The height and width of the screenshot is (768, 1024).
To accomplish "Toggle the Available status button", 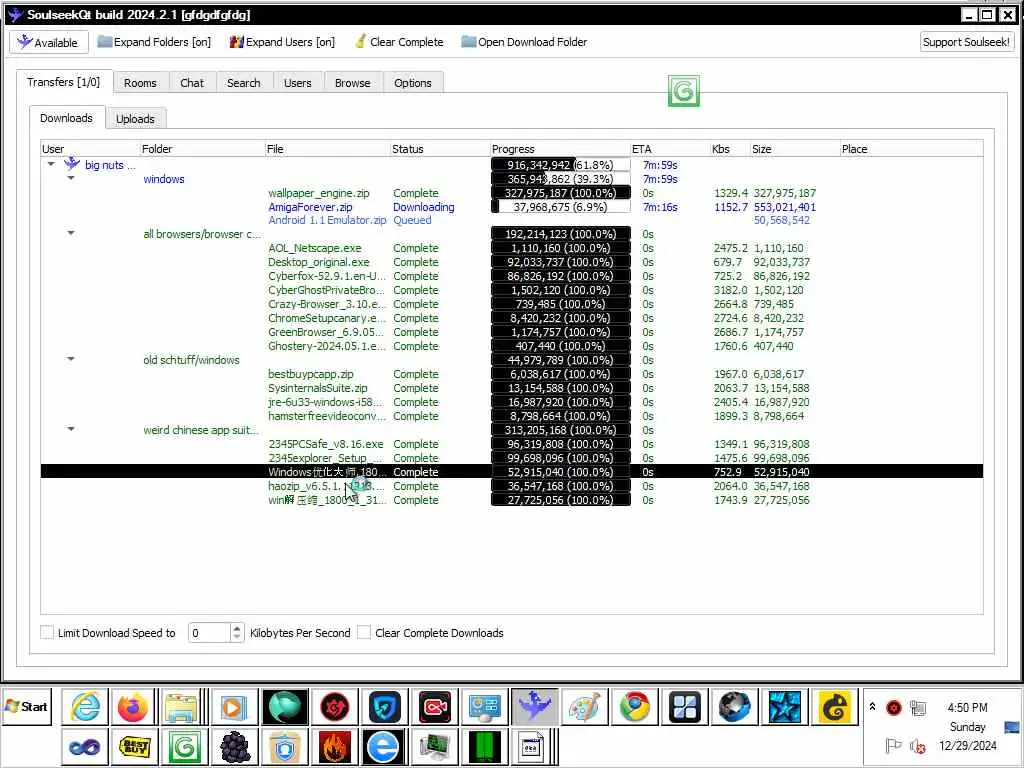I will point(48,42).
